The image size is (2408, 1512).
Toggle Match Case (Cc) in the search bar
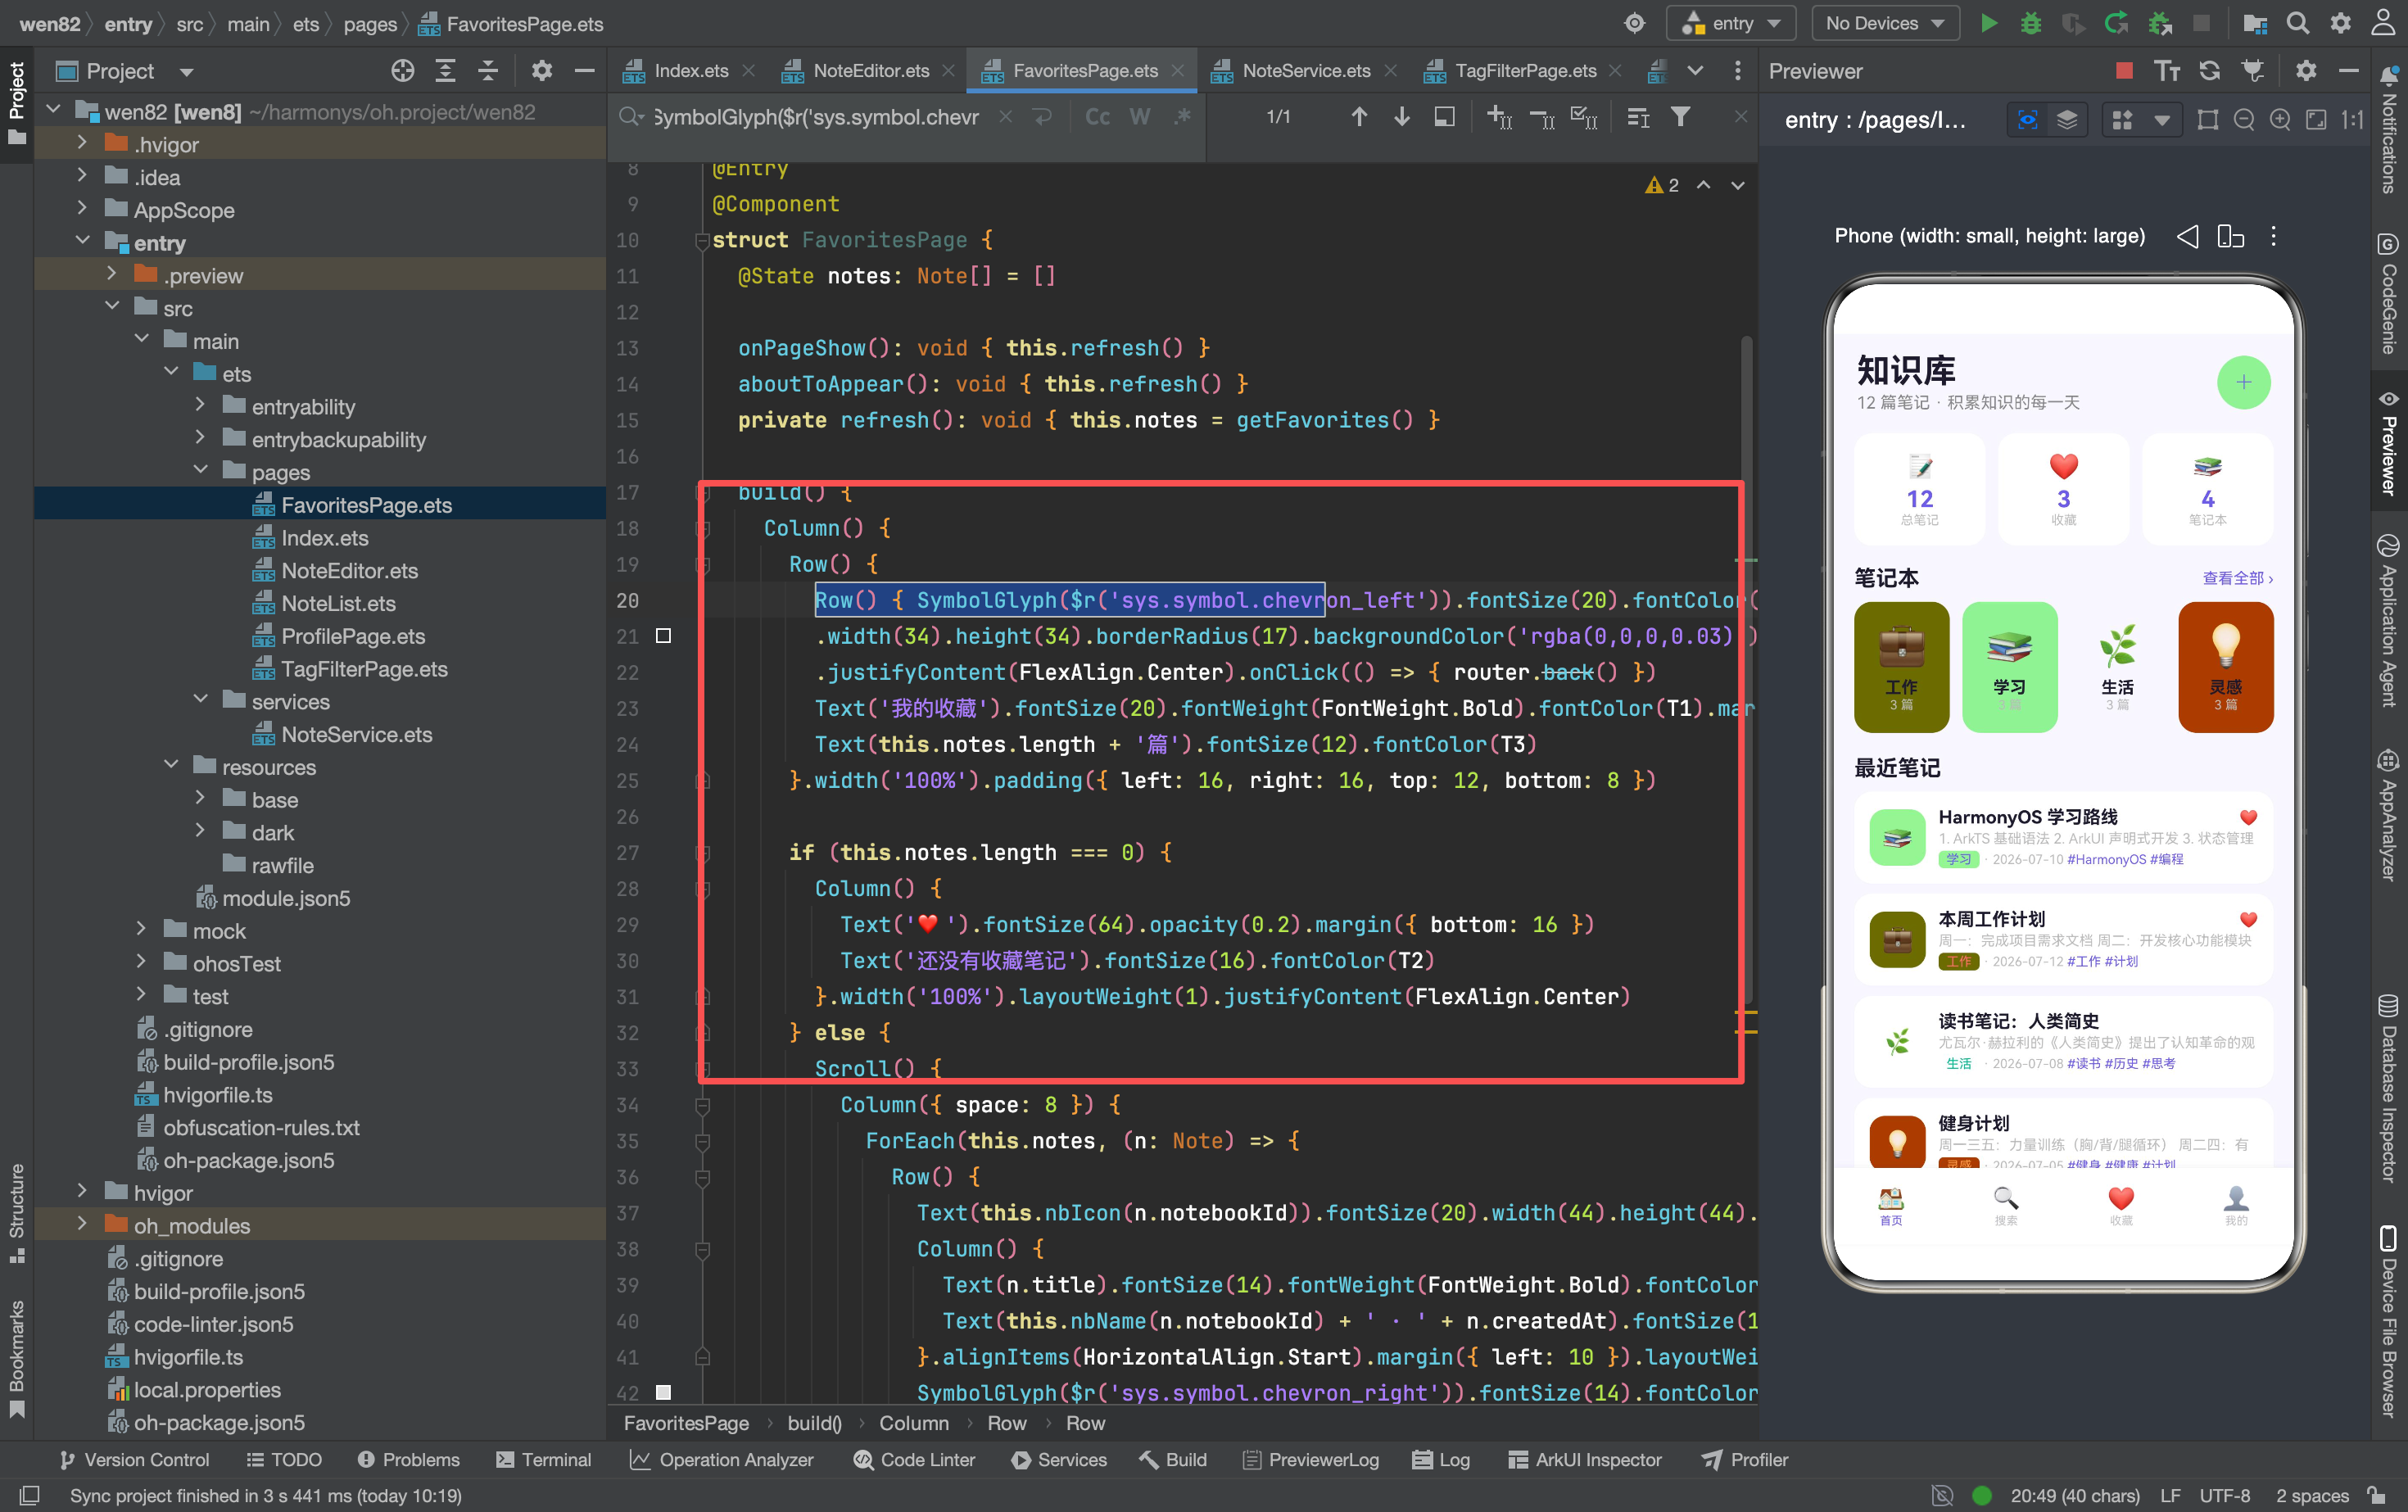1097,117
